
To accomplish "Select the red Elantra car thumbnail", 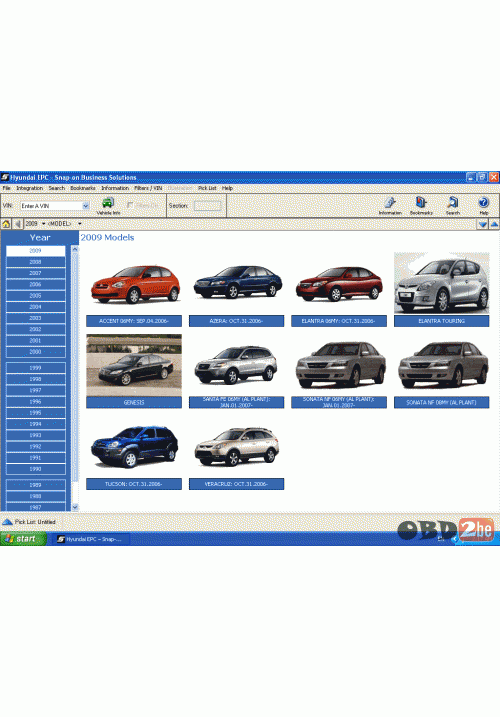I will pyautogui.click(x=339, y=284).
